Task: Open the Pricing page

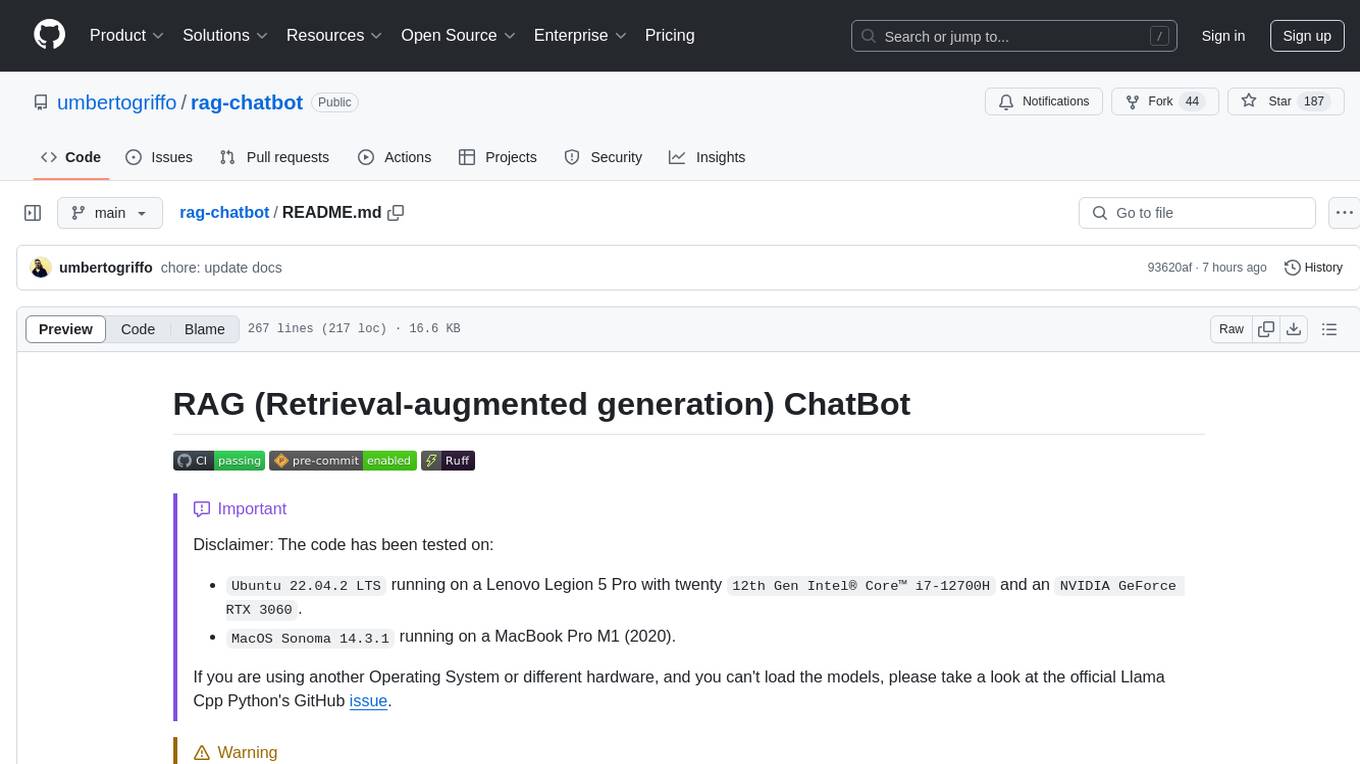Action: pos(670,35)
